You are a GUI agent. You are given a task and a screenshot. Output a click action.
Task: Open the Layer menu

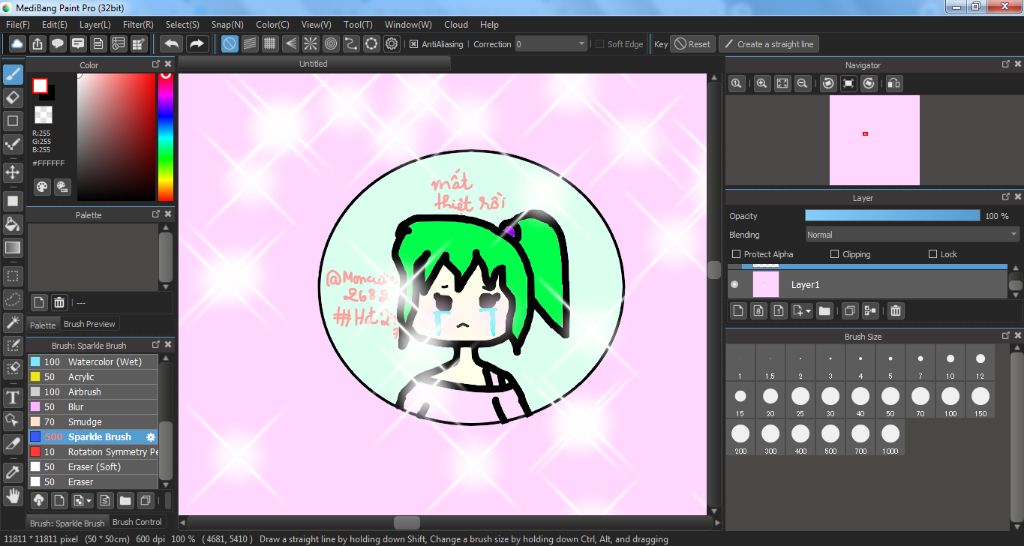click(95, 25)
